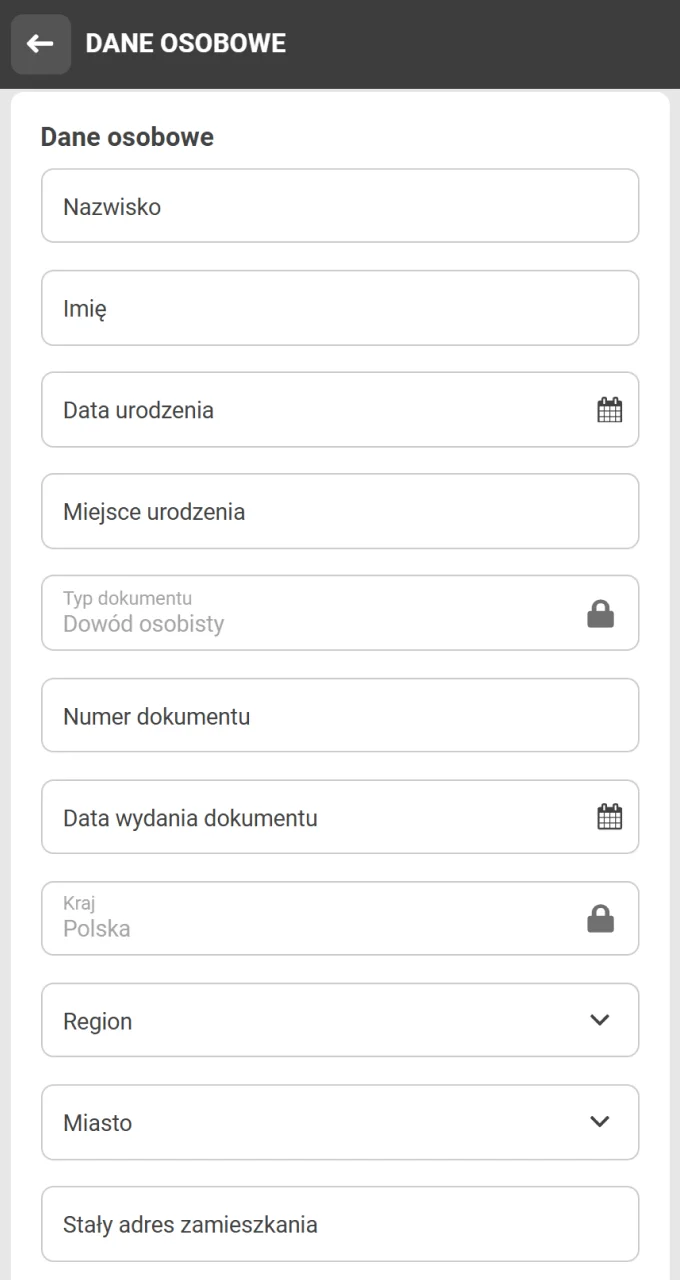Click the chevron on the Region selector
The height and width of the screenshot is (1280, 680).
[599, 1020]
